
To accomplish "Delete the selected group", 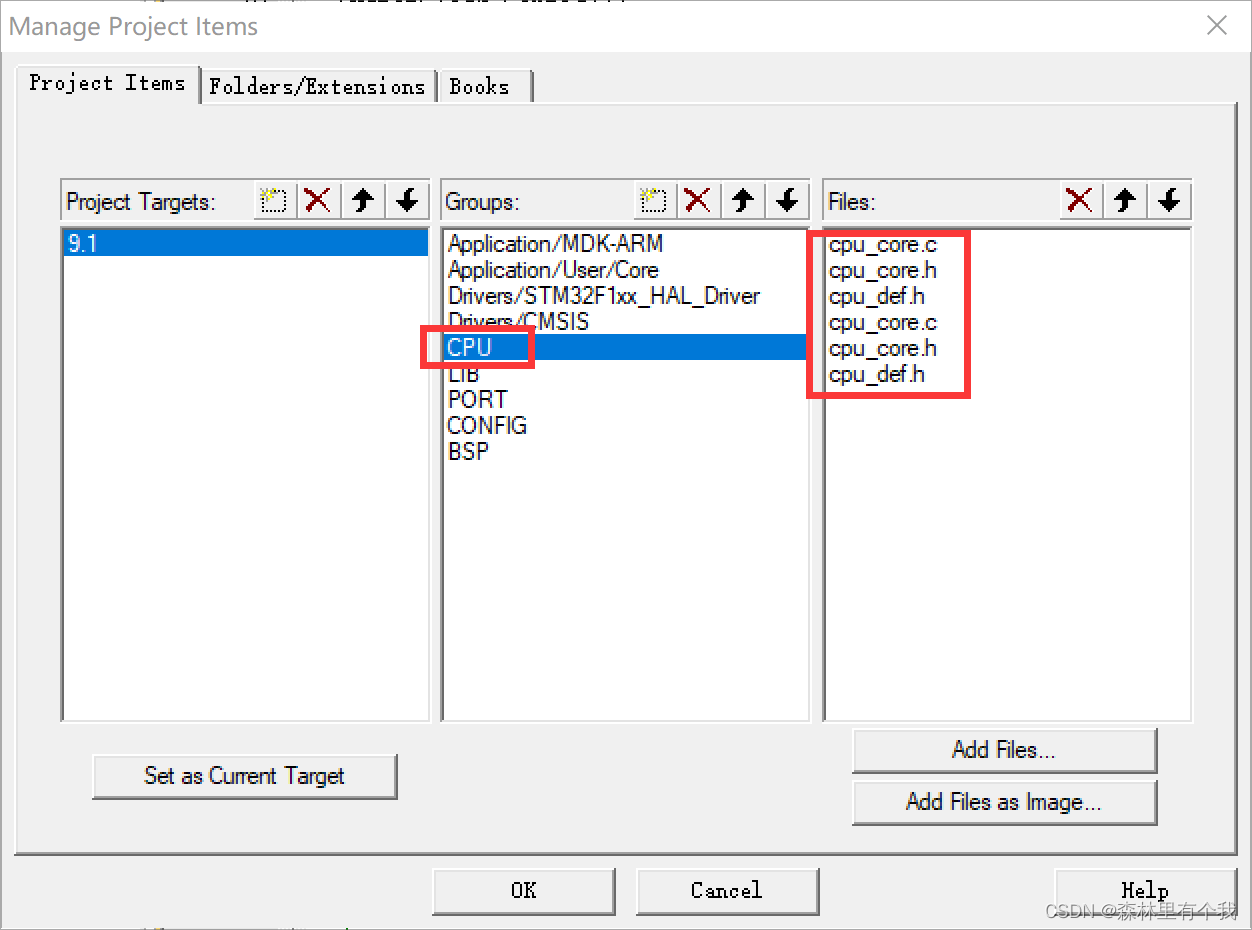I will click(698, 201).
